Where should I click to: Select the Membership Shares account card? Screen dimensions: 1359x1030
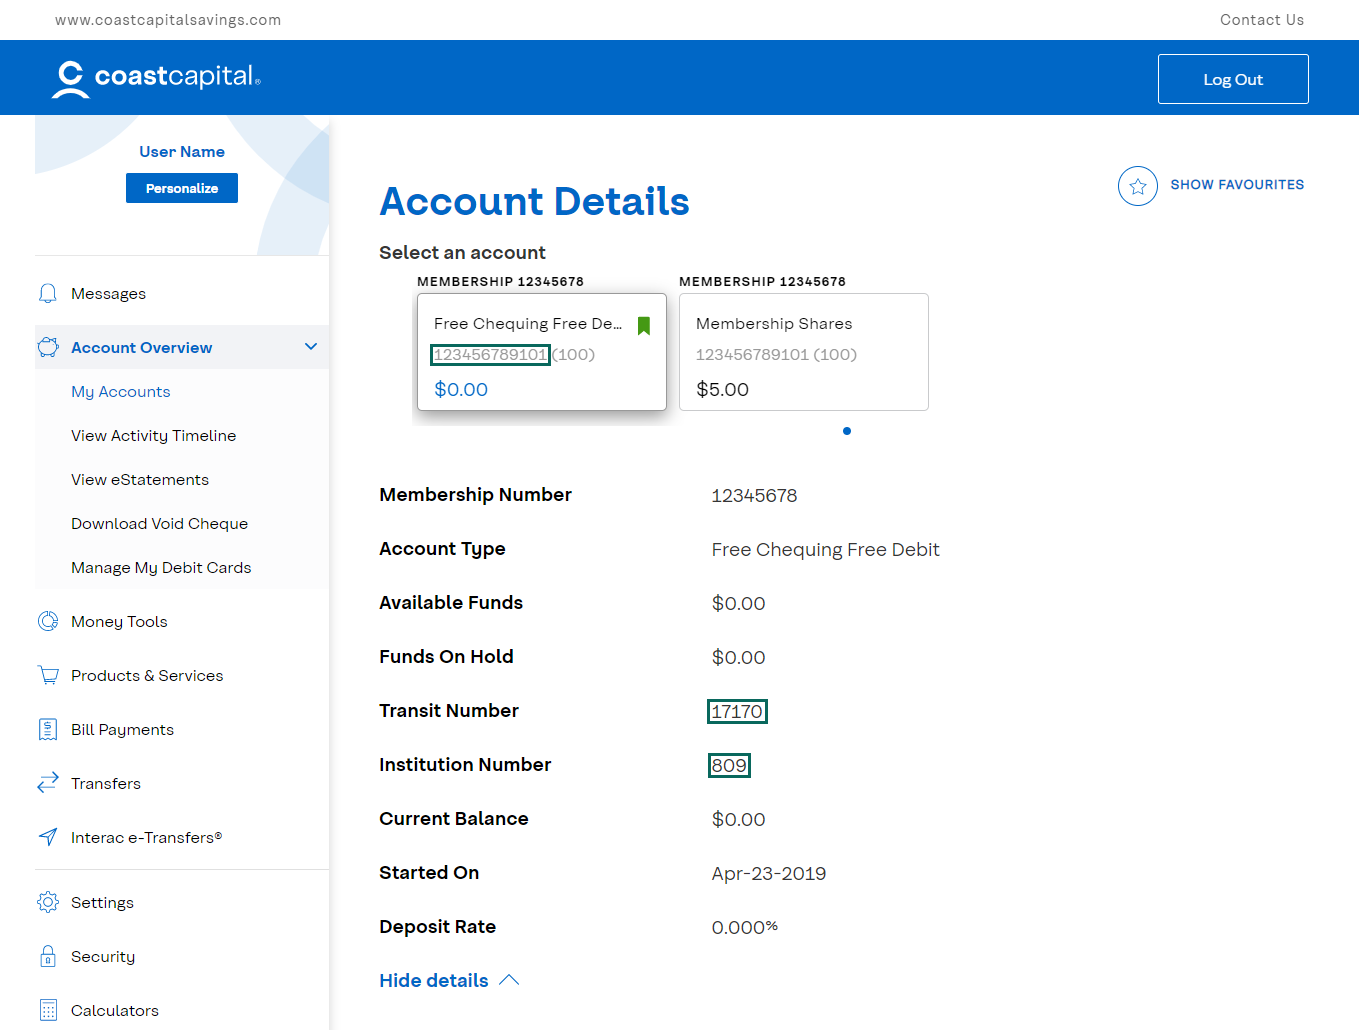804,351
